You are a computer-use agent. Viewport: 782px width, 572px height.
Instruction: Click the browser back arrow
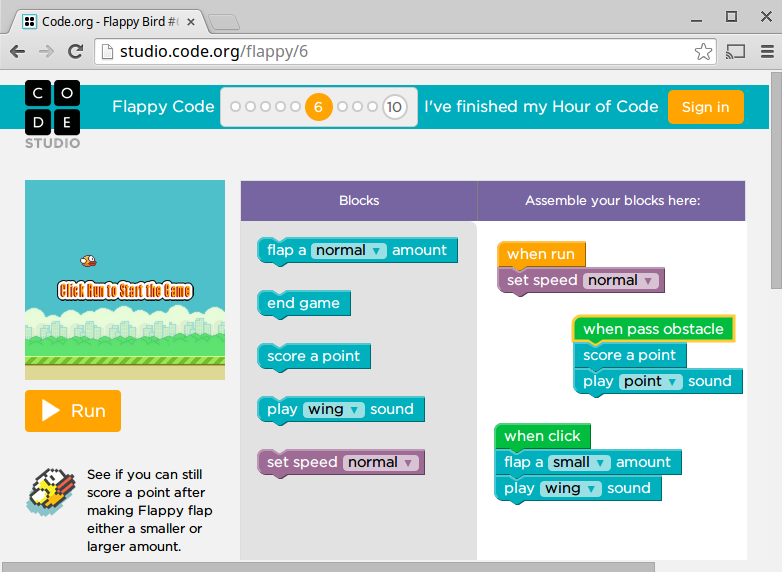[17, 51]
